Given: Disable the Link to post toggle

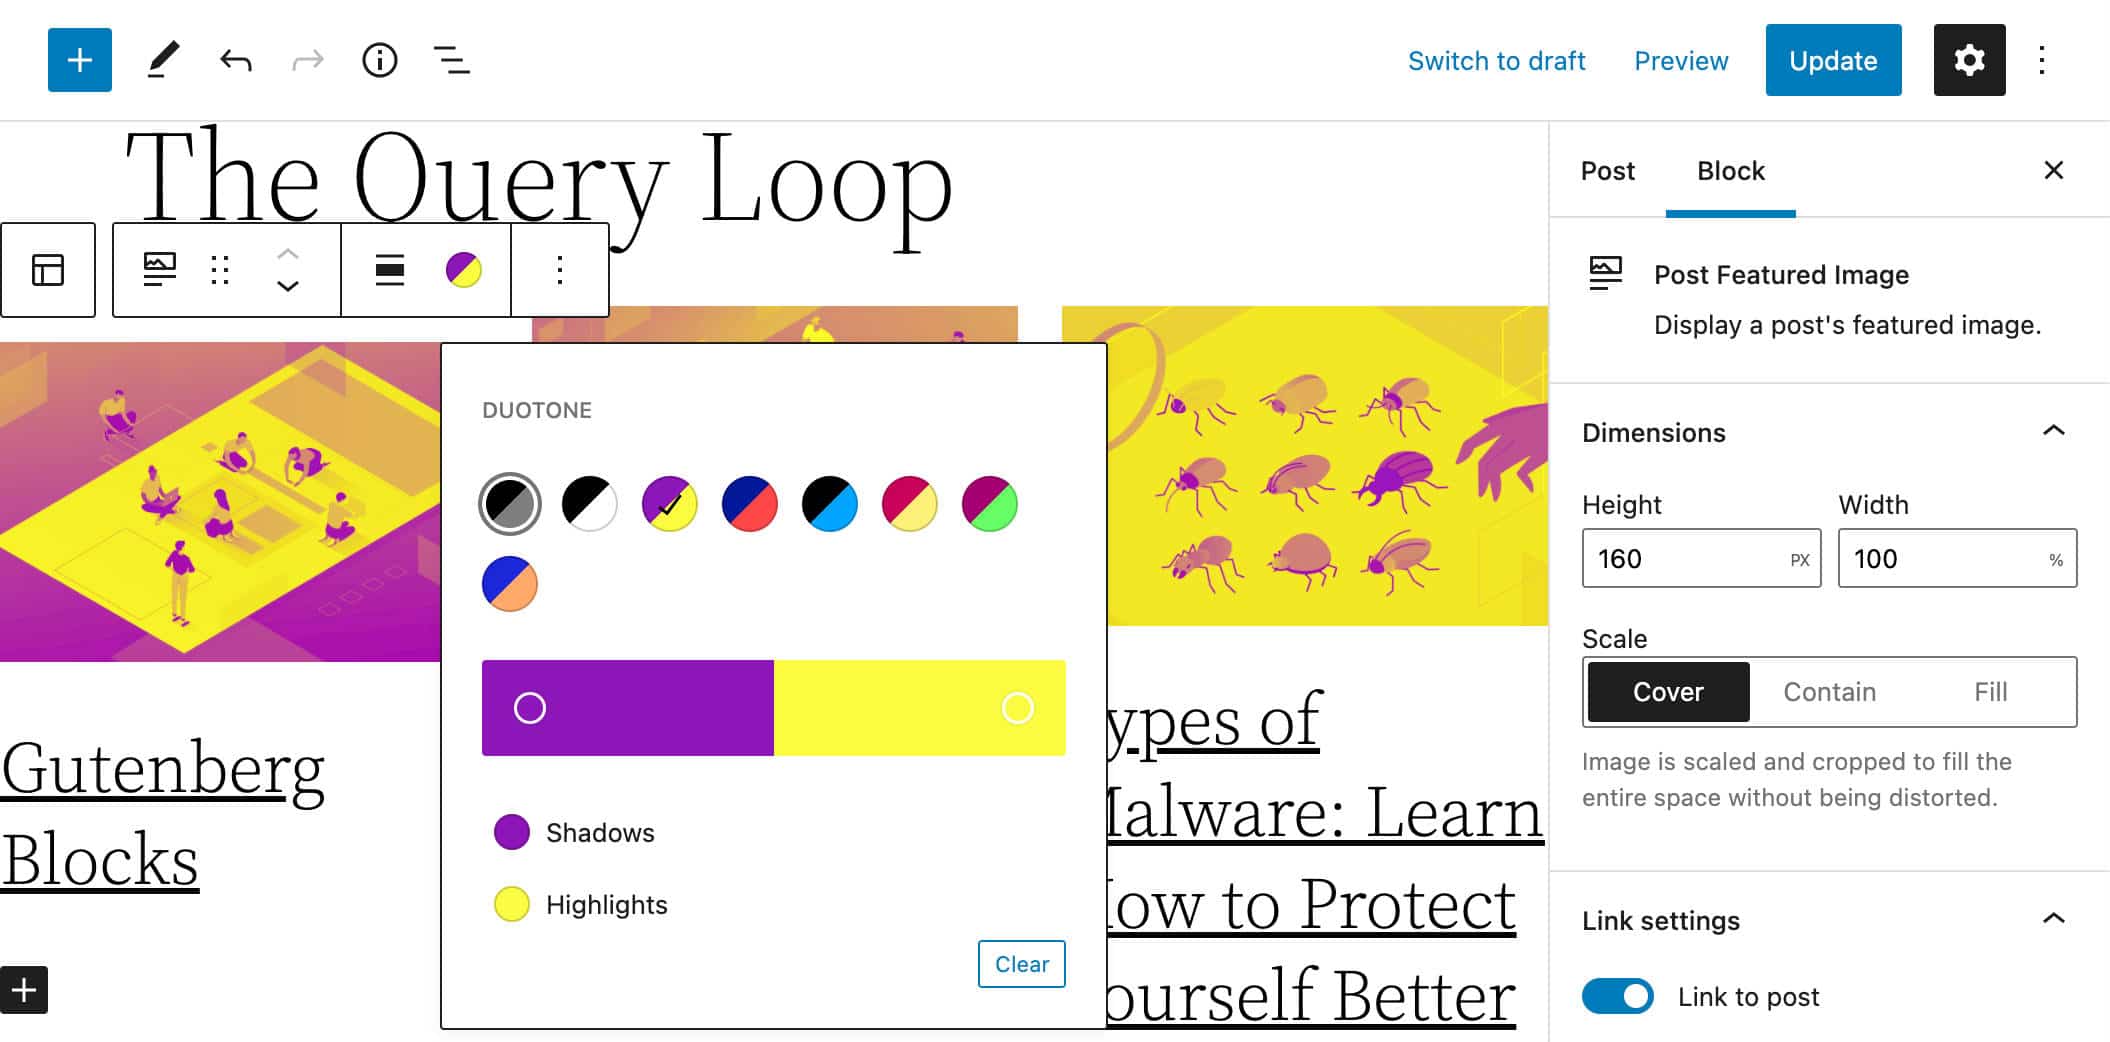Looking at the screenshot, I should (x=1617, y=996).
